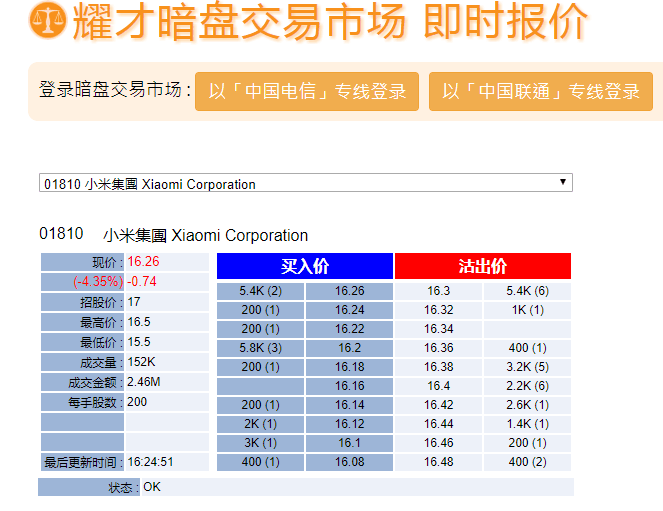Log in via 中国电信 dedicated line
663x511 pixels.
coord(307,91)
